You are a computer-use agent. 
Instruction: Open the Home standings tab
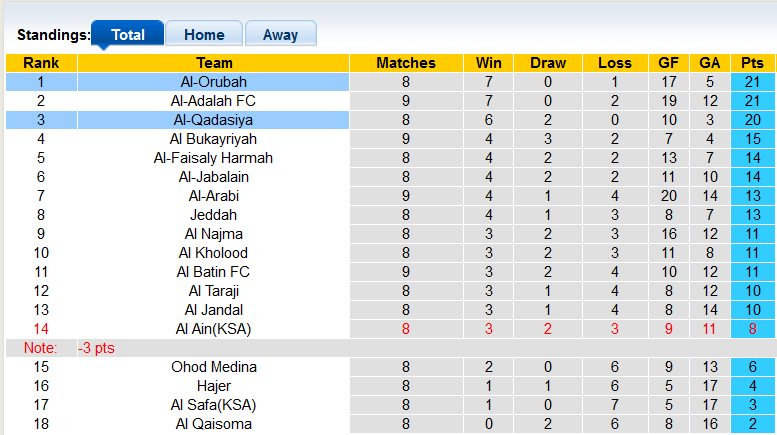pyautogui.click(x=204, y=34)
